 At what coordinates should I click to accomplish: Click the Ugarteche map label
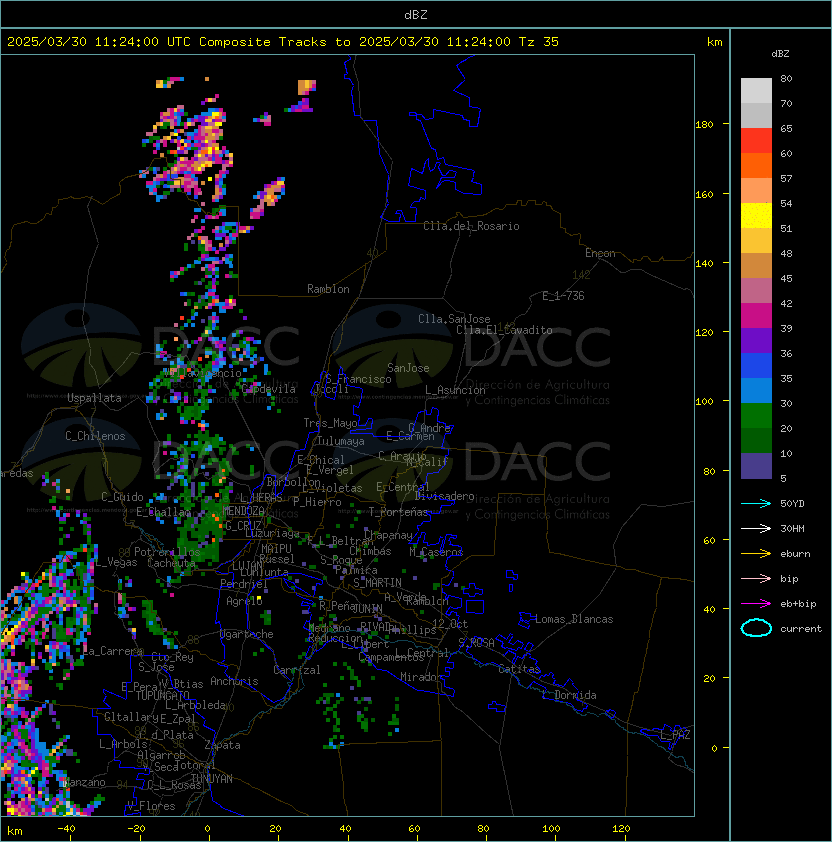click(247, 634)
